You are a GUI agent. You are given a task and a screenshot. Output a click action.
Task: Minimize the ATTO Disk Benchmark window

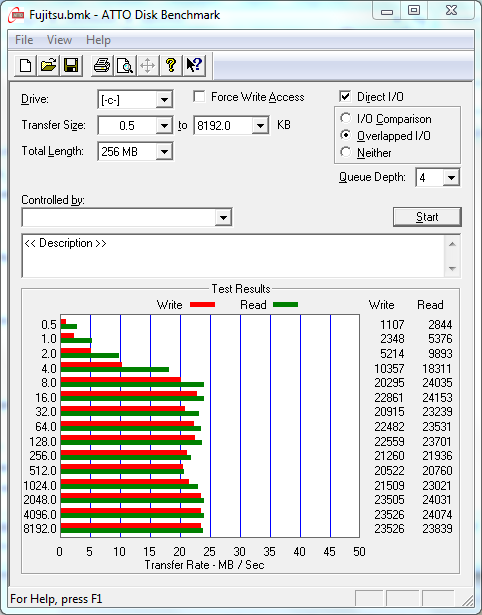coord(387,11)
